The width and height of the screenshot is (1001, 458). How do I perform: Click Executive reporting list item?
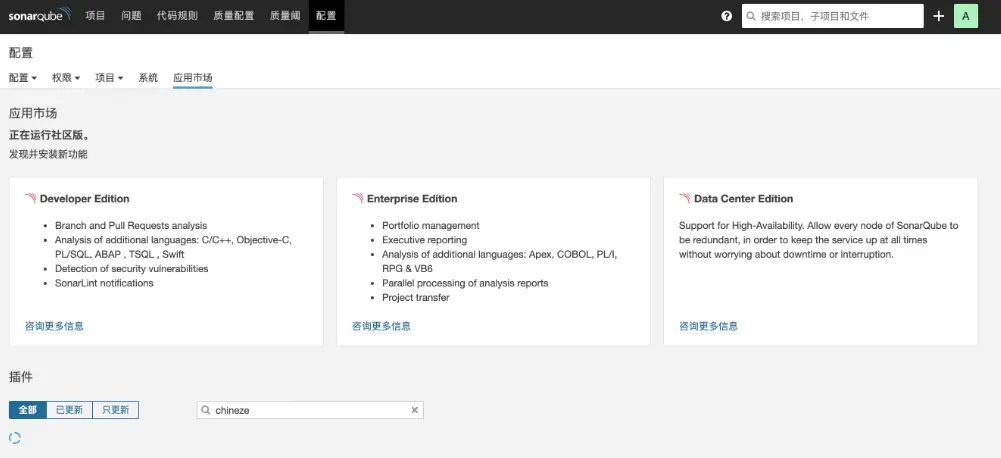point(425,240)
